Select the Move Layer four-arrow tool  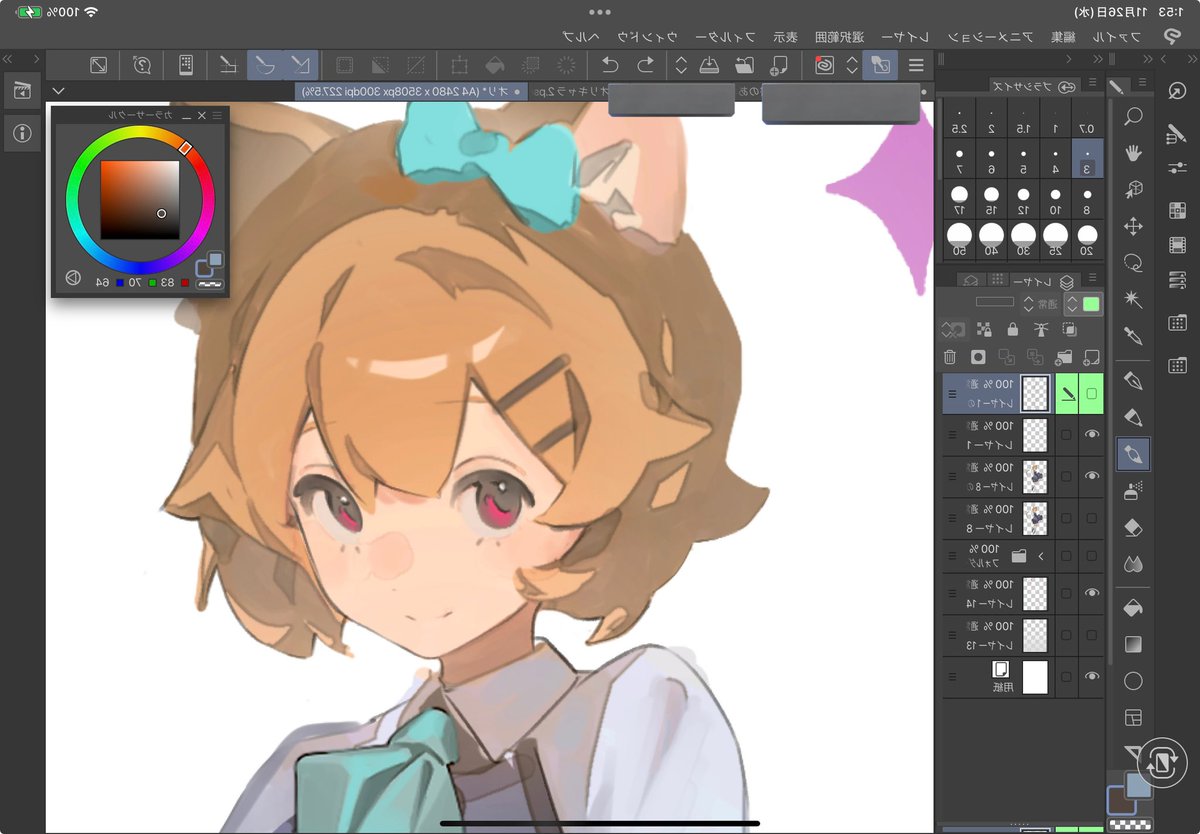click(1133, 227)
